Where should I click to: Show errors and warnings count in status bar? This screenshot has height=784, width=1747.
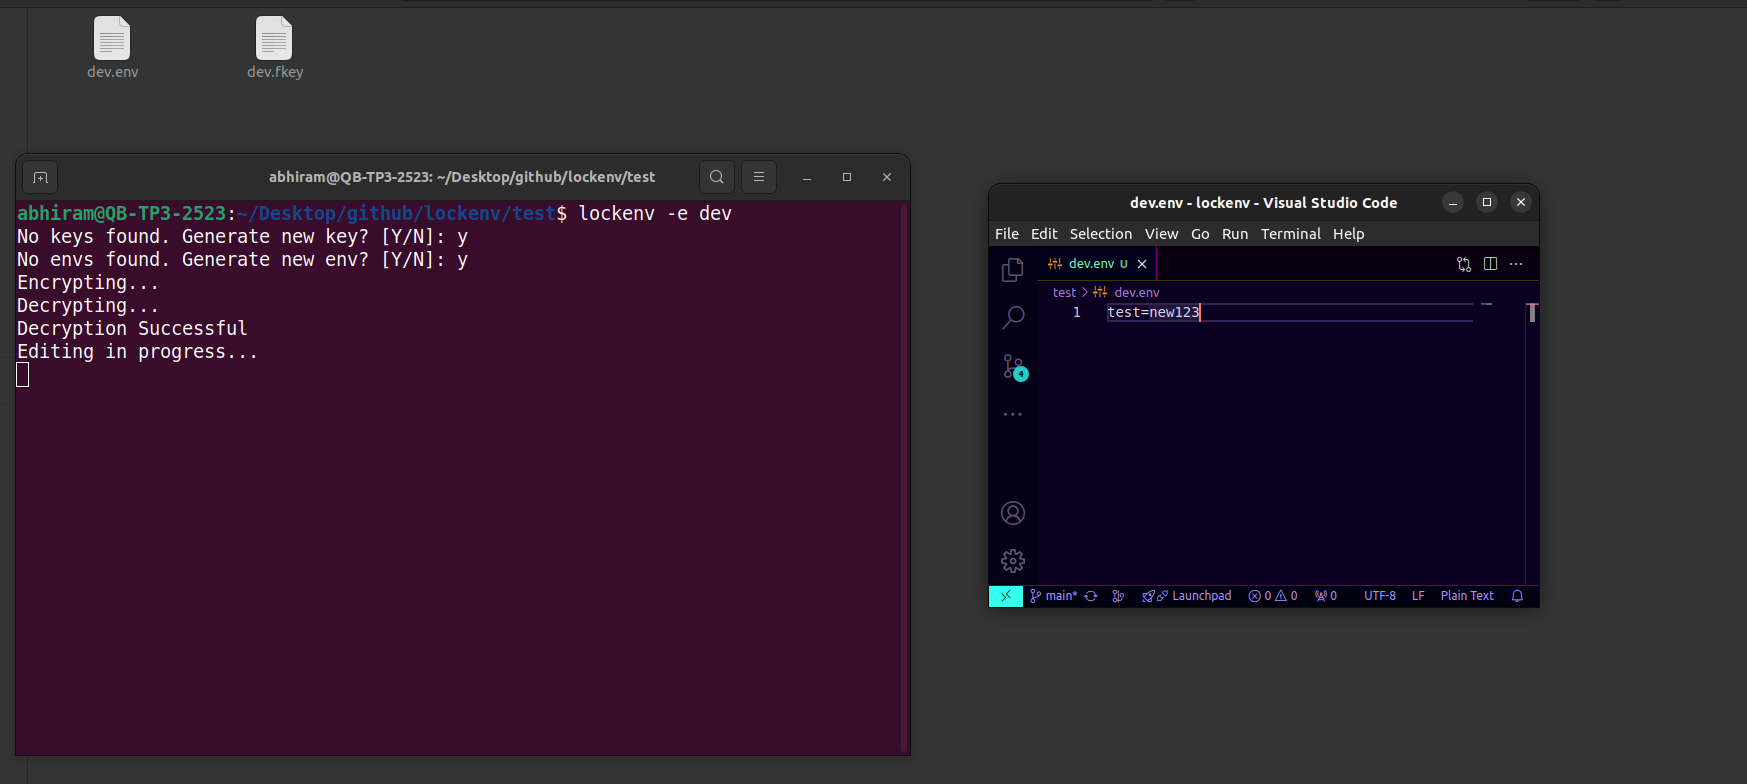click(x=1273, y=596)
